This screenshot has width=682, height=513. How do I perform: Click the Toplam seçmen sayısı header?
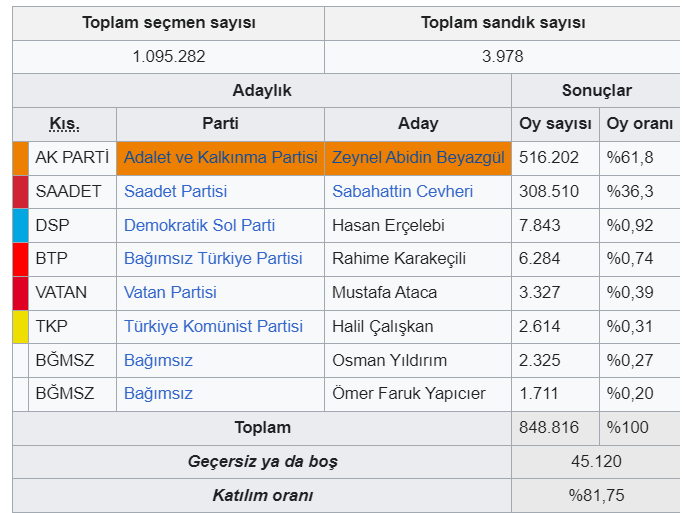[x=169, y=23]
